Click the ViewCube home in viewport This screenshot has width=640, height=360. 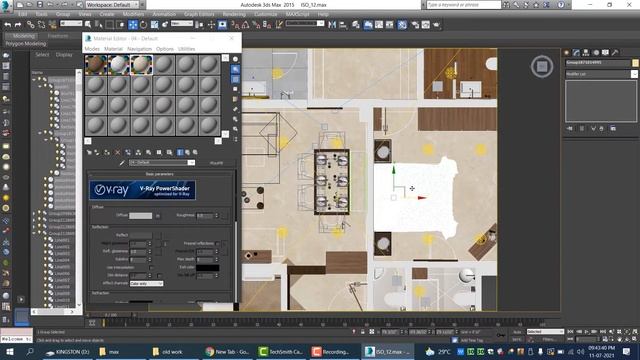[x=542, y=67]
